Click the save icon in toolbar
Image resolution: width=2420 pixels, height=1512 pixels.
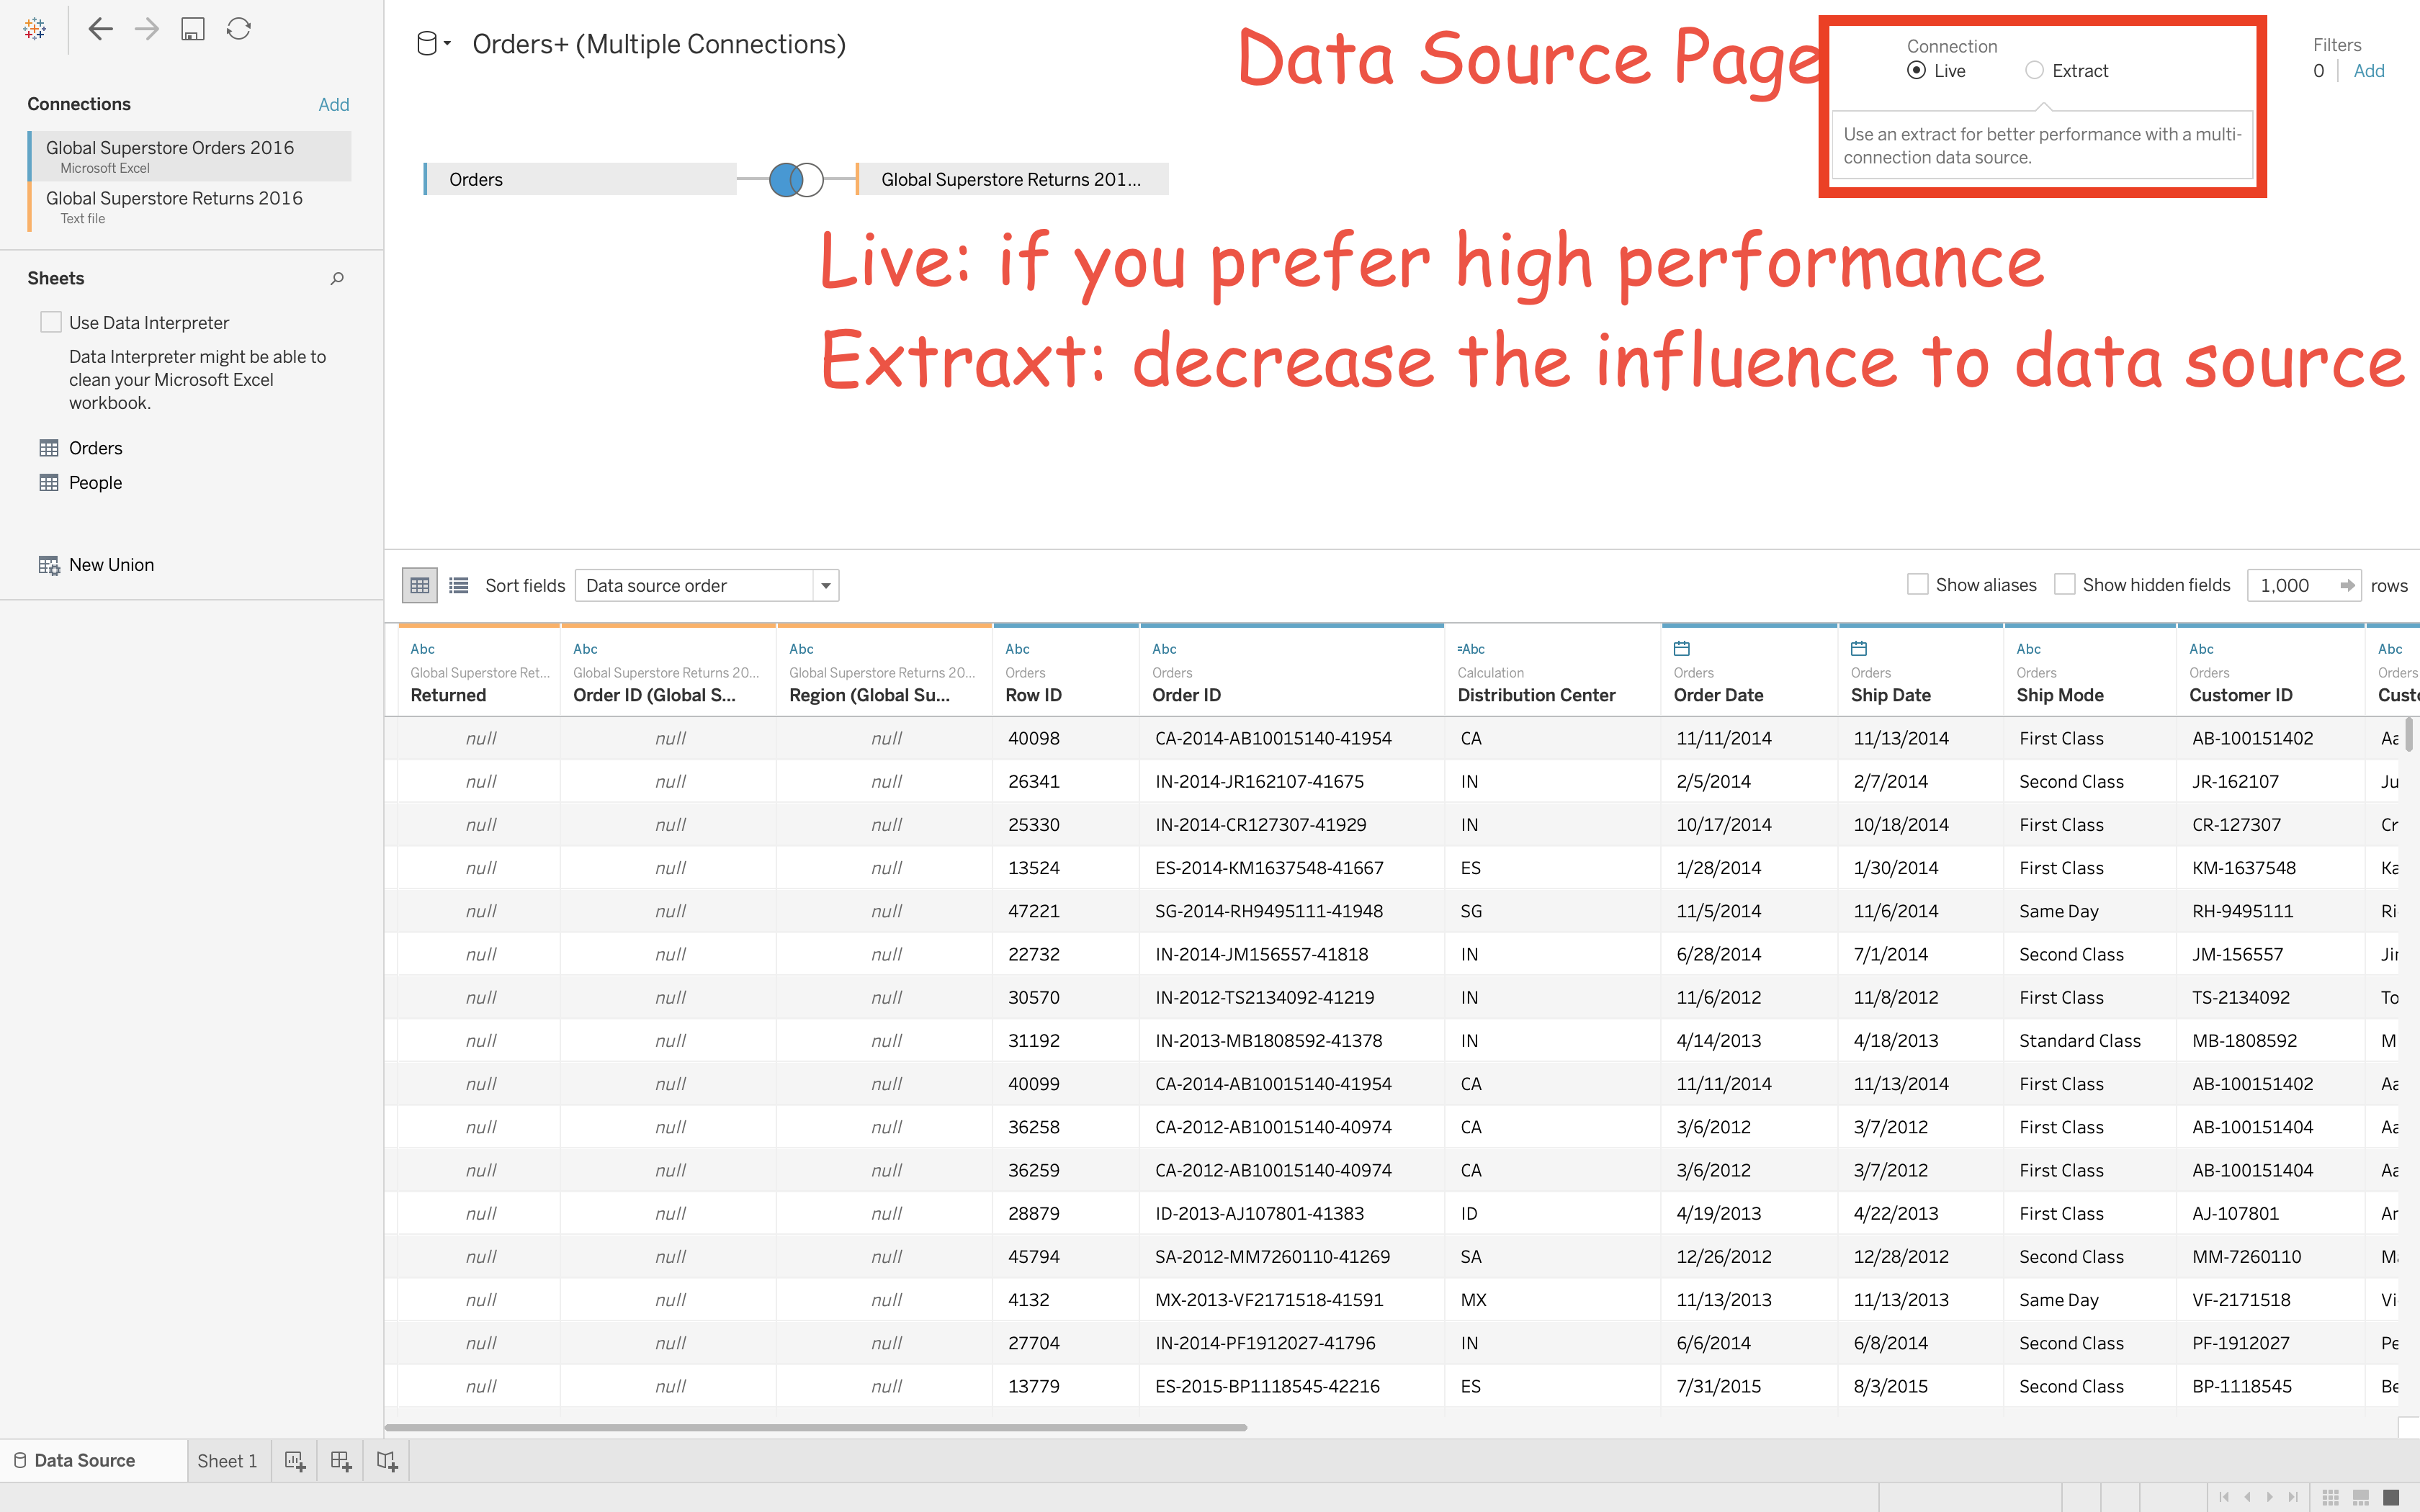pos(192,29)
